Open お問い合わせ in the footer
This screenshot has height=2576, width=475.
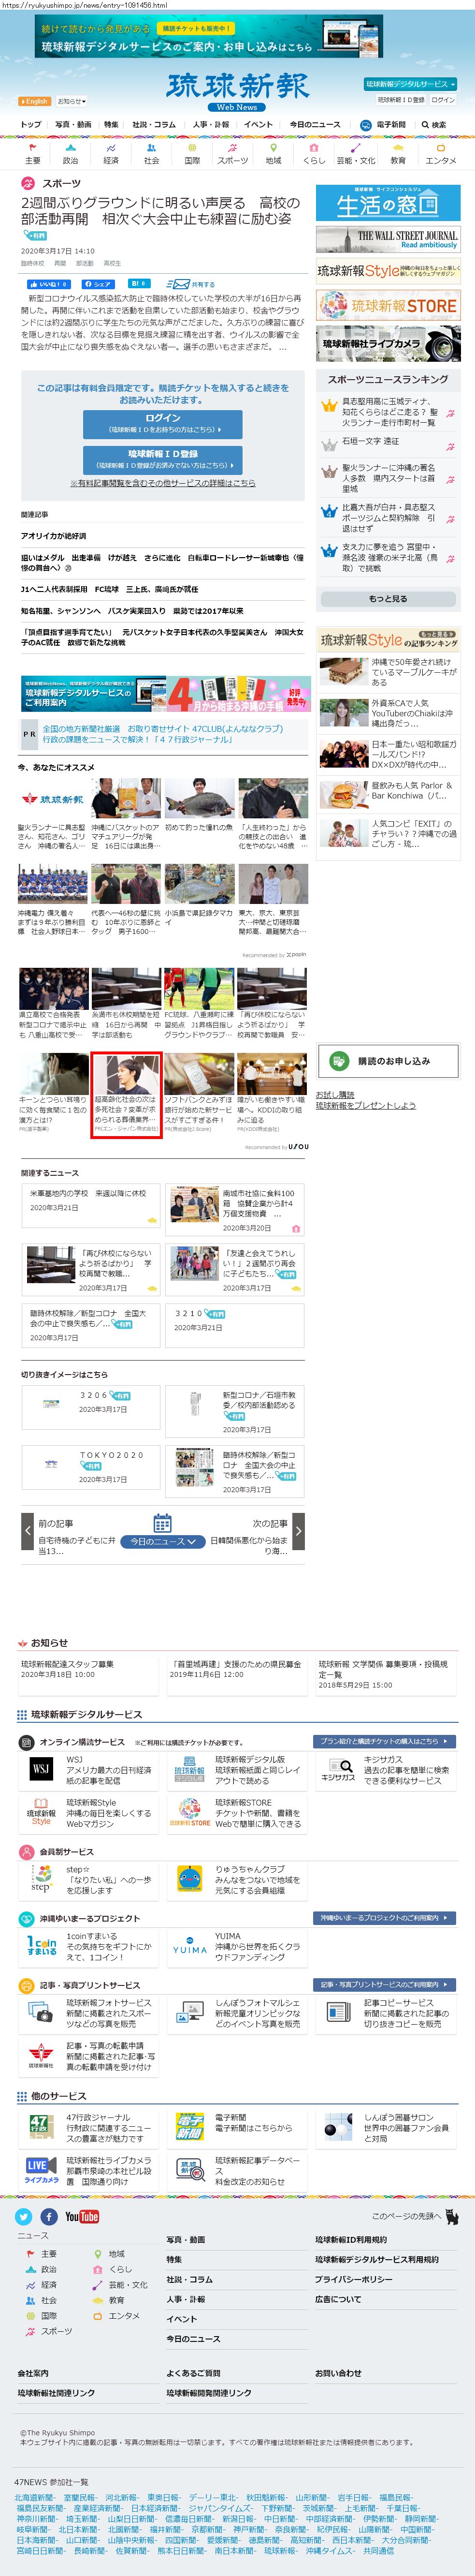338,2373
